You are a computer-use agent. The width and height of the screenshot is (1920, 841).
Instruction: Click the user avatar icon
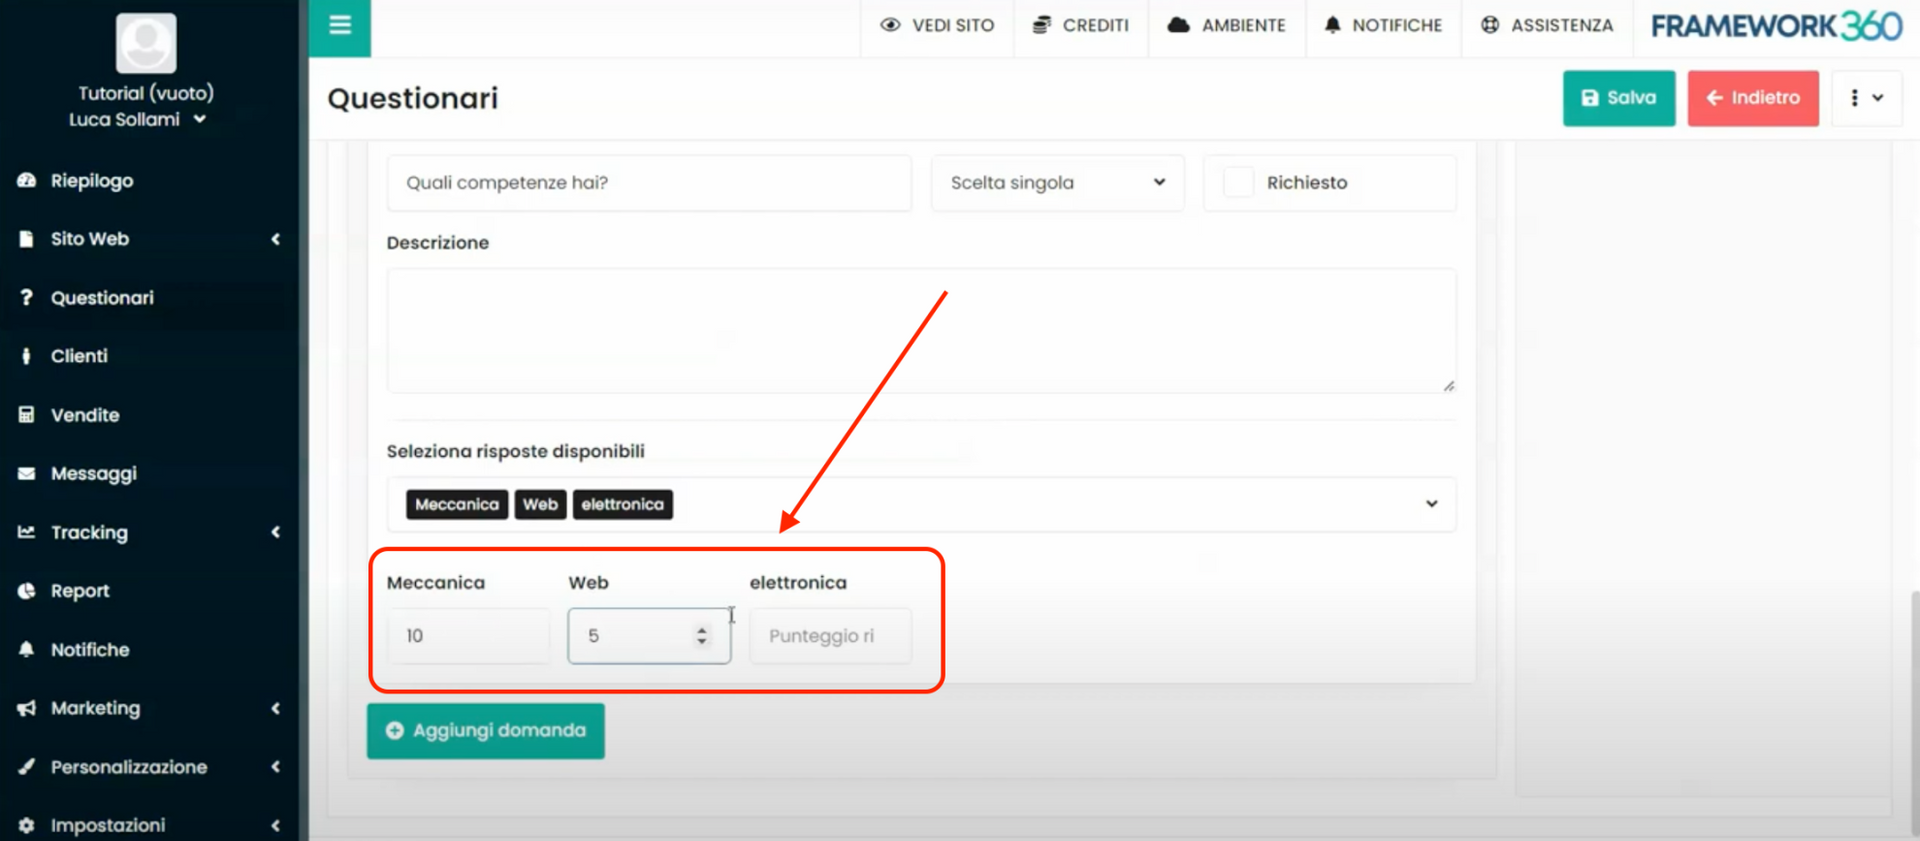[x=146, y=43]
